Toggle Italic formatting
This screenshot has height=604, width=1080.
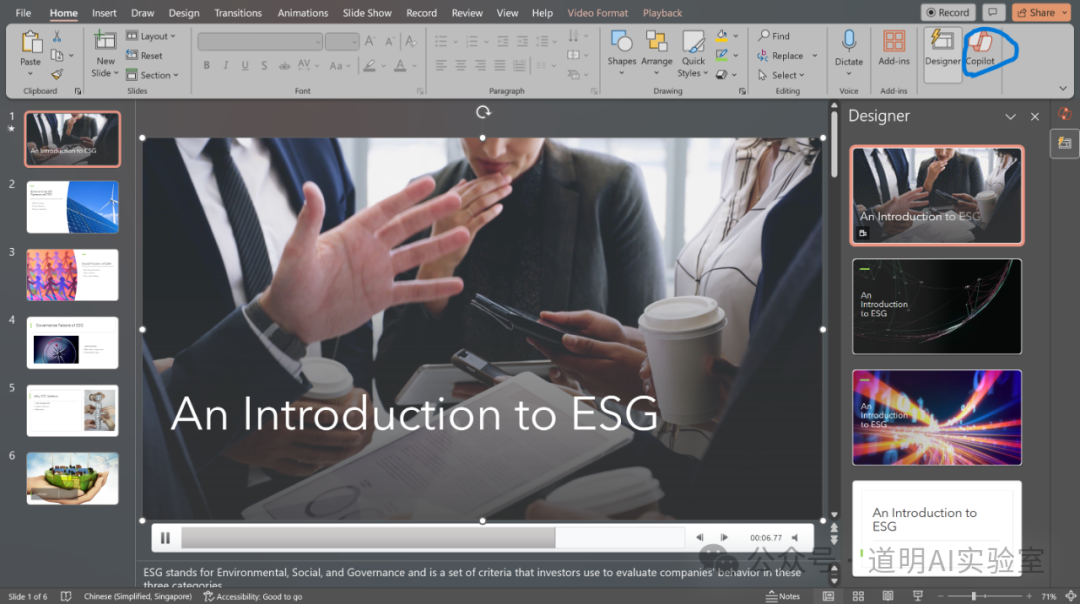click(226, 66)
